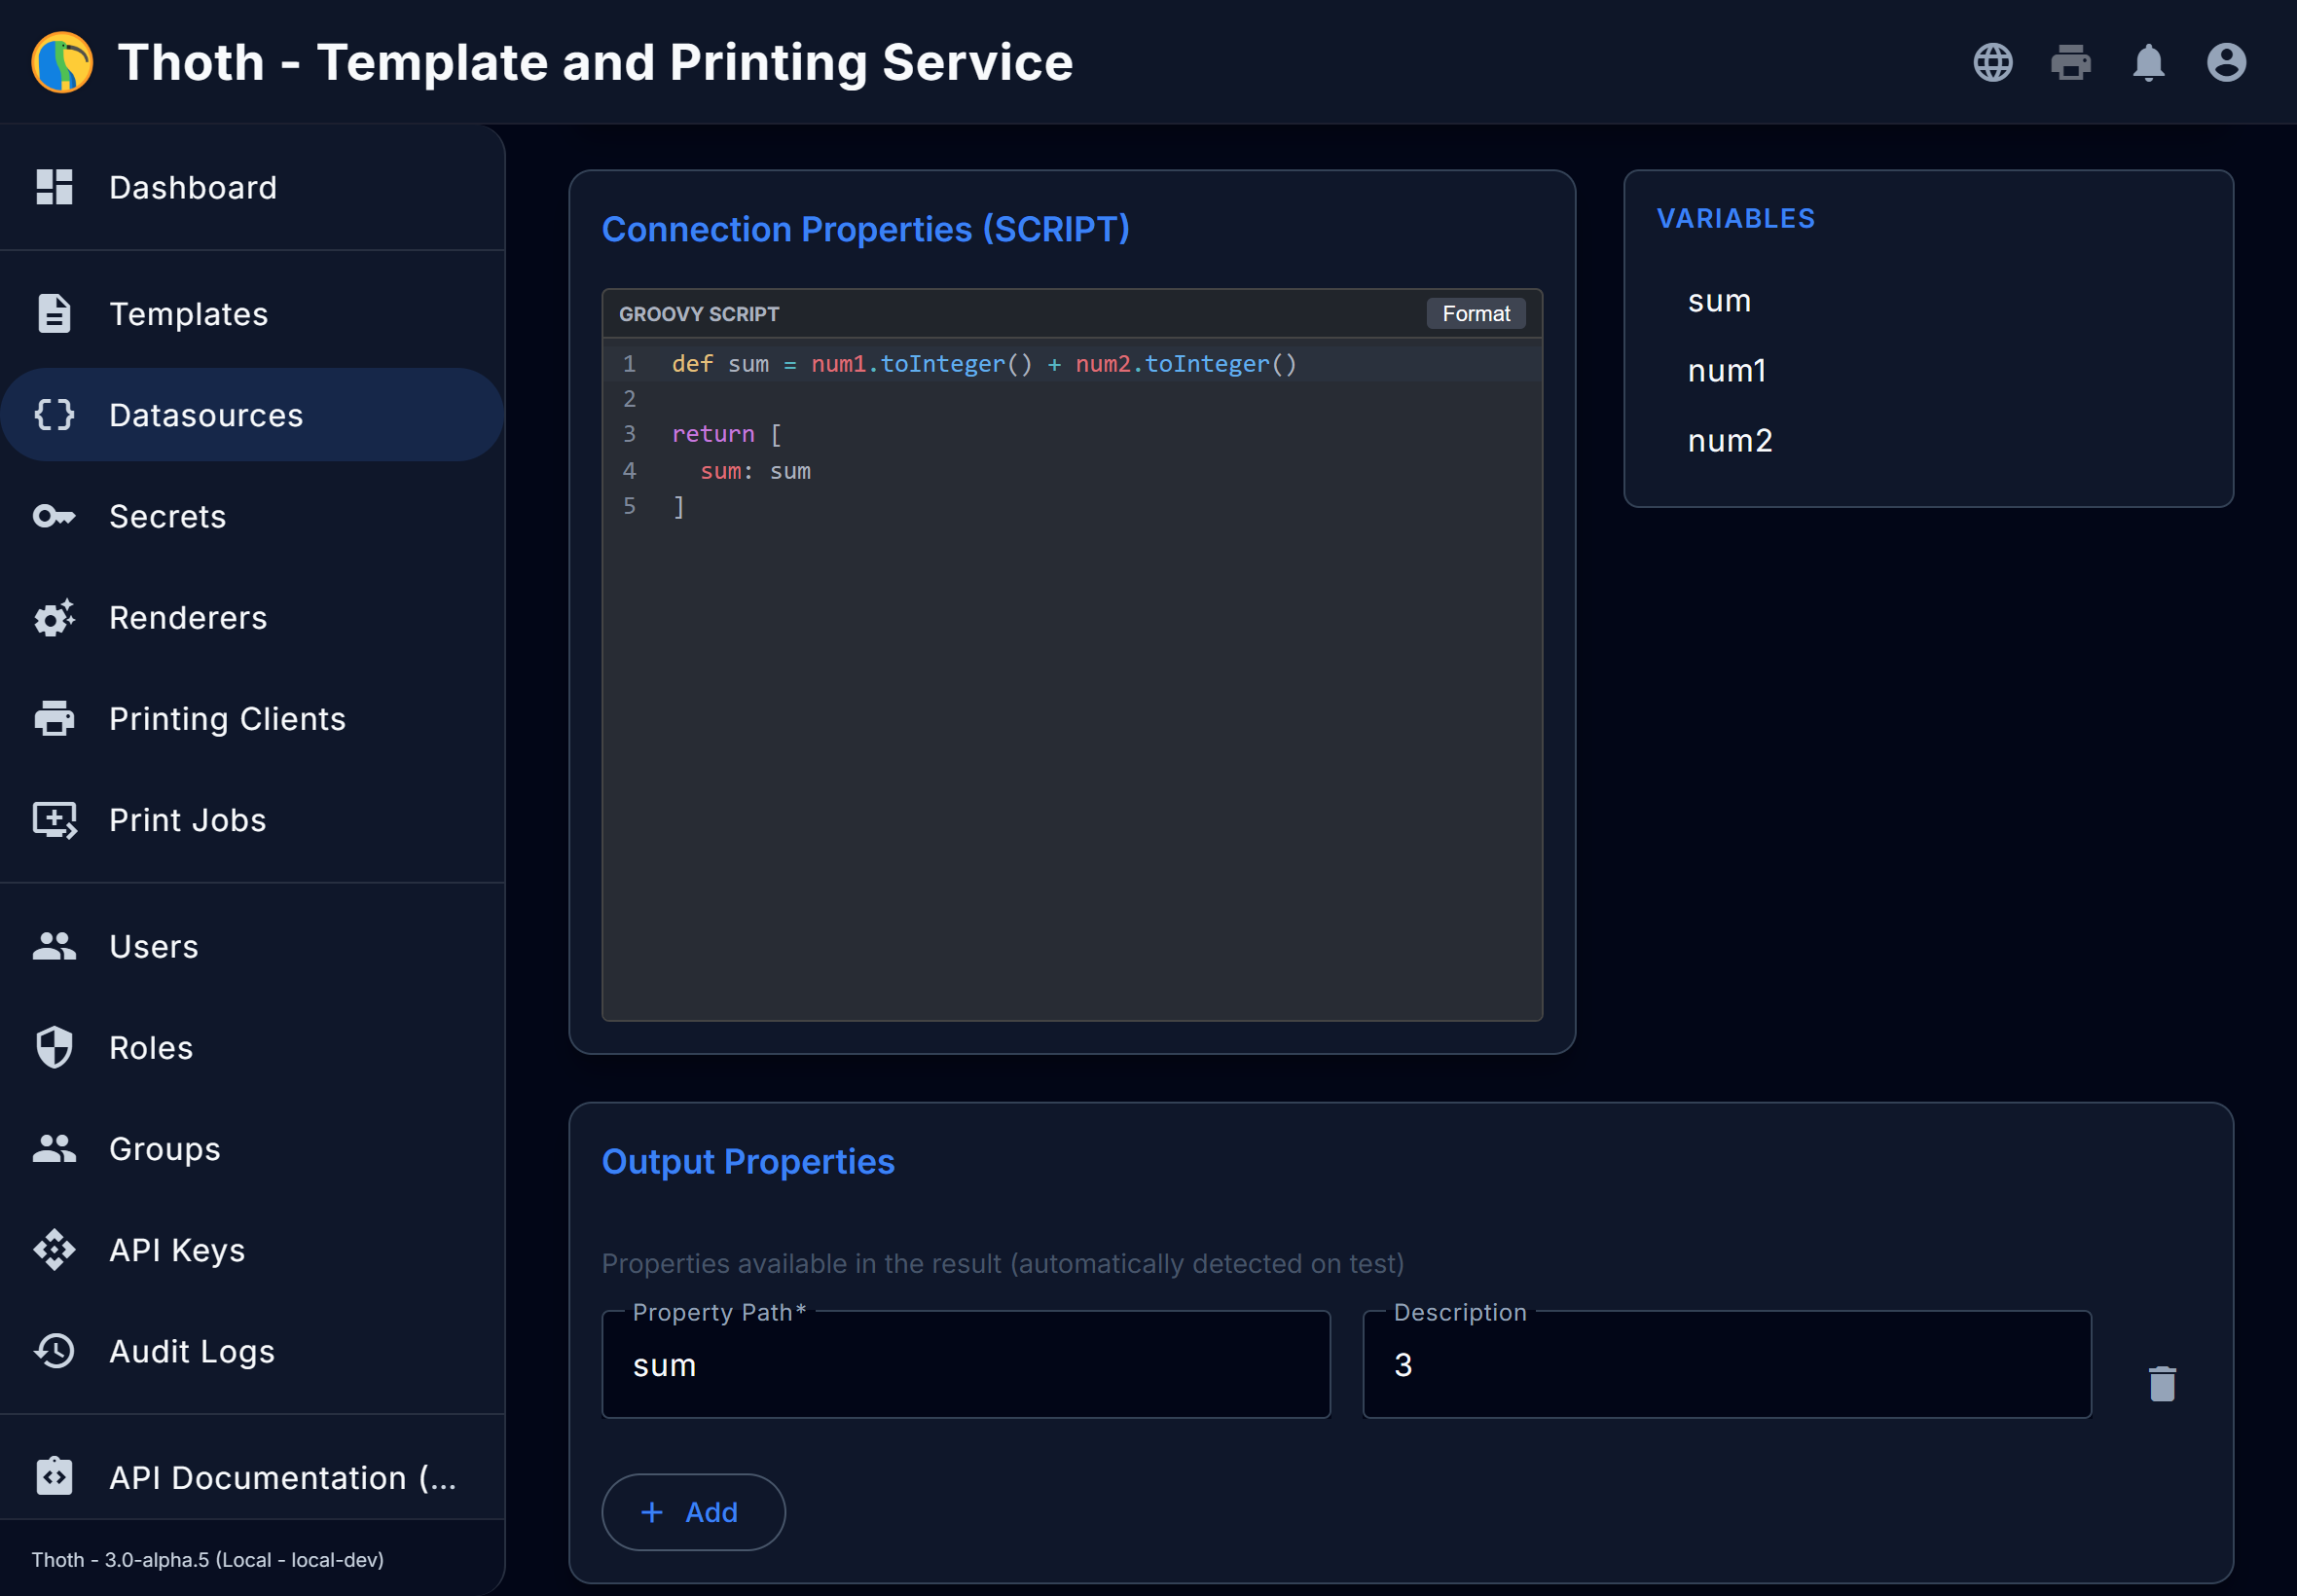Viewport: 2297px width, 1596px height.
Task: Go to Dashboard page
Action: click(x=252, y=187)
